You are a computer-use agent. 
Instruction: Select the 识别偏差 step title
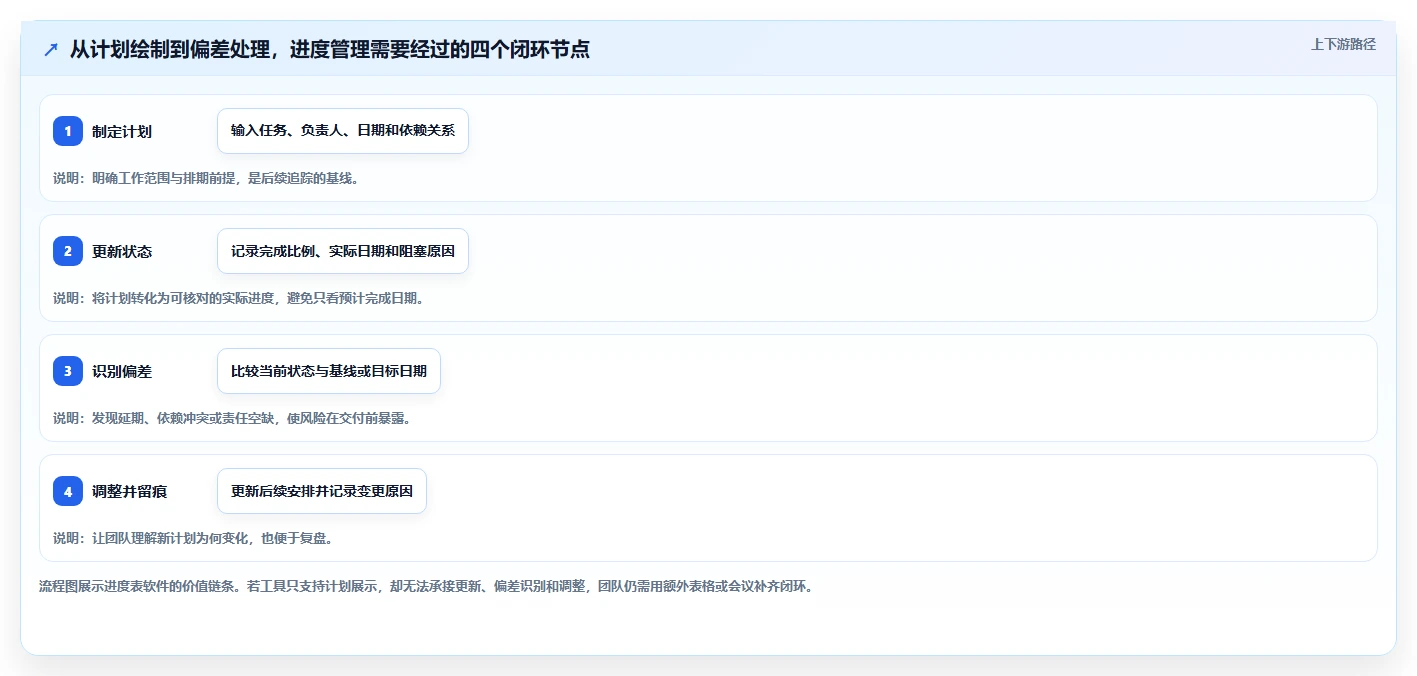(122, 371)
